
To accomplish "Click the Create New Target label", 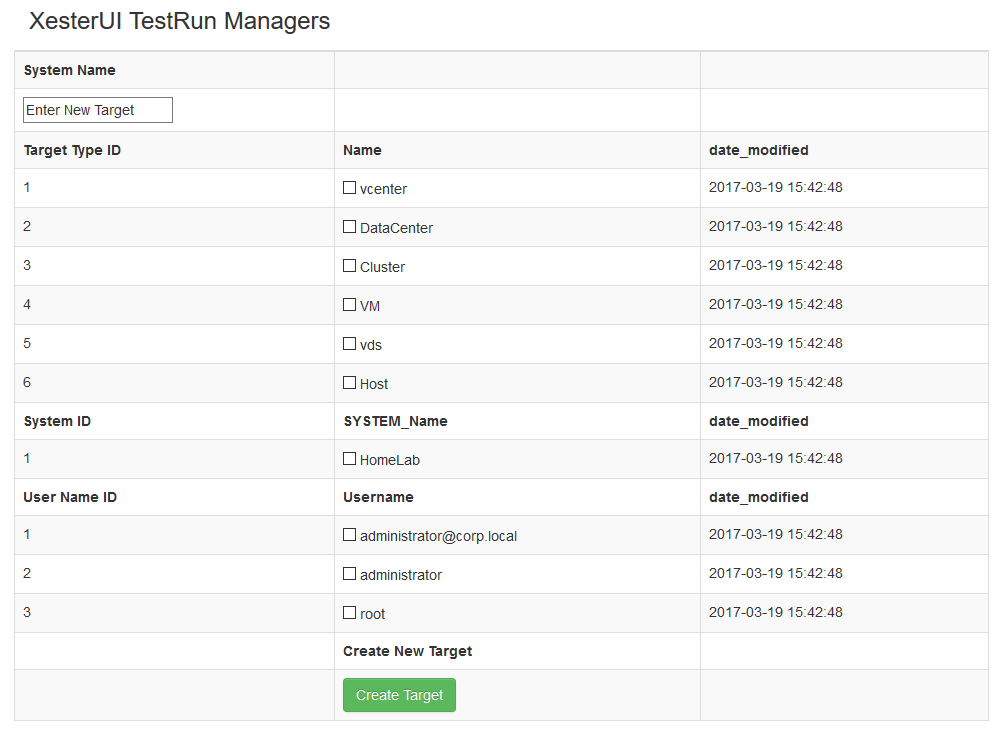I will 407,651.
